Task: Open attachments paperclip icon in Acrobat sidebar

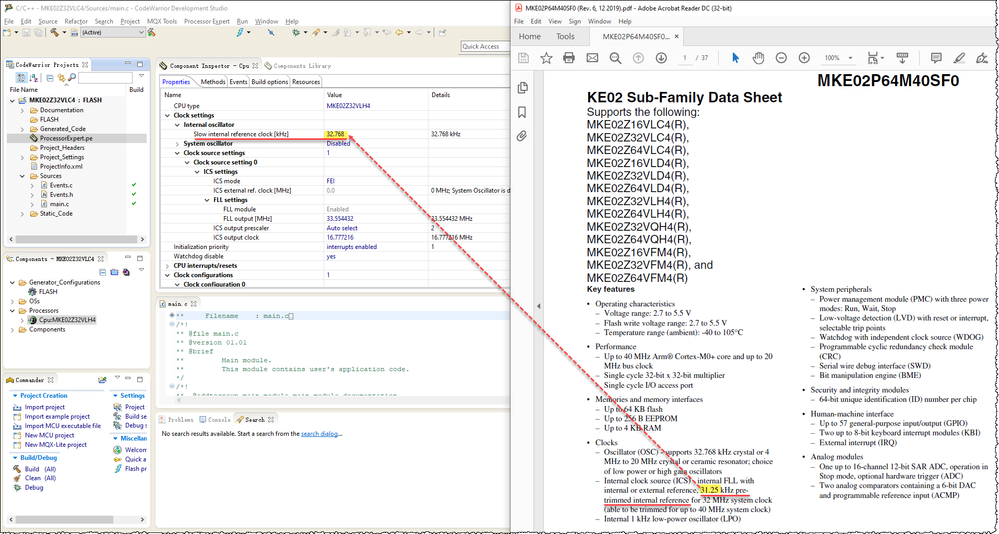Action: click(522, 136)
